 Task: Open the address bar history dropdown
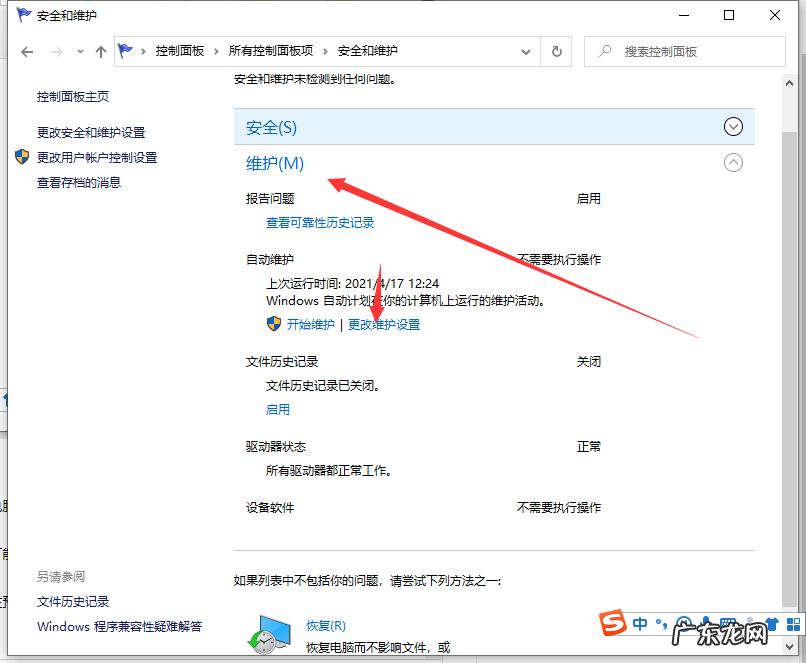(525, 51)
